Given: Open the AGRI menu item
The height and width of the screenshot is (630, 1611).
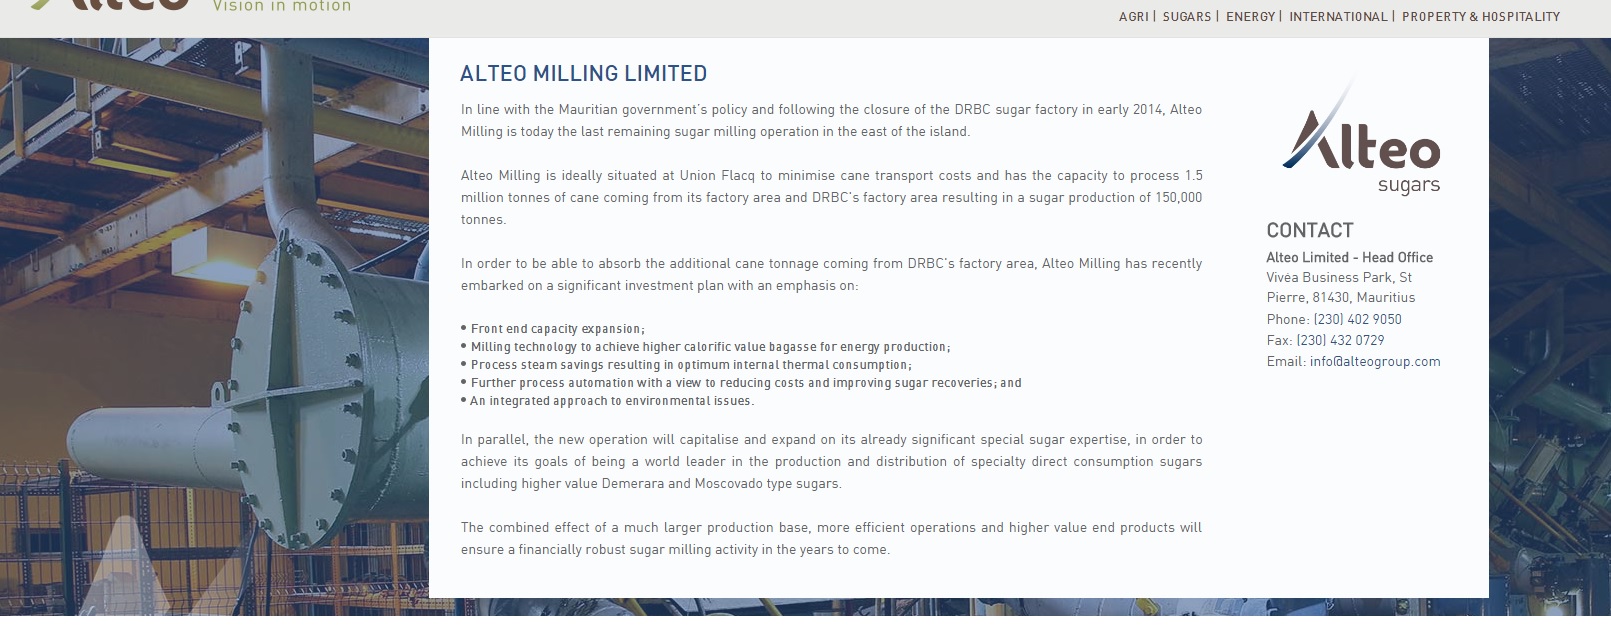Looking at the screenshot, I should [1133, 17].
